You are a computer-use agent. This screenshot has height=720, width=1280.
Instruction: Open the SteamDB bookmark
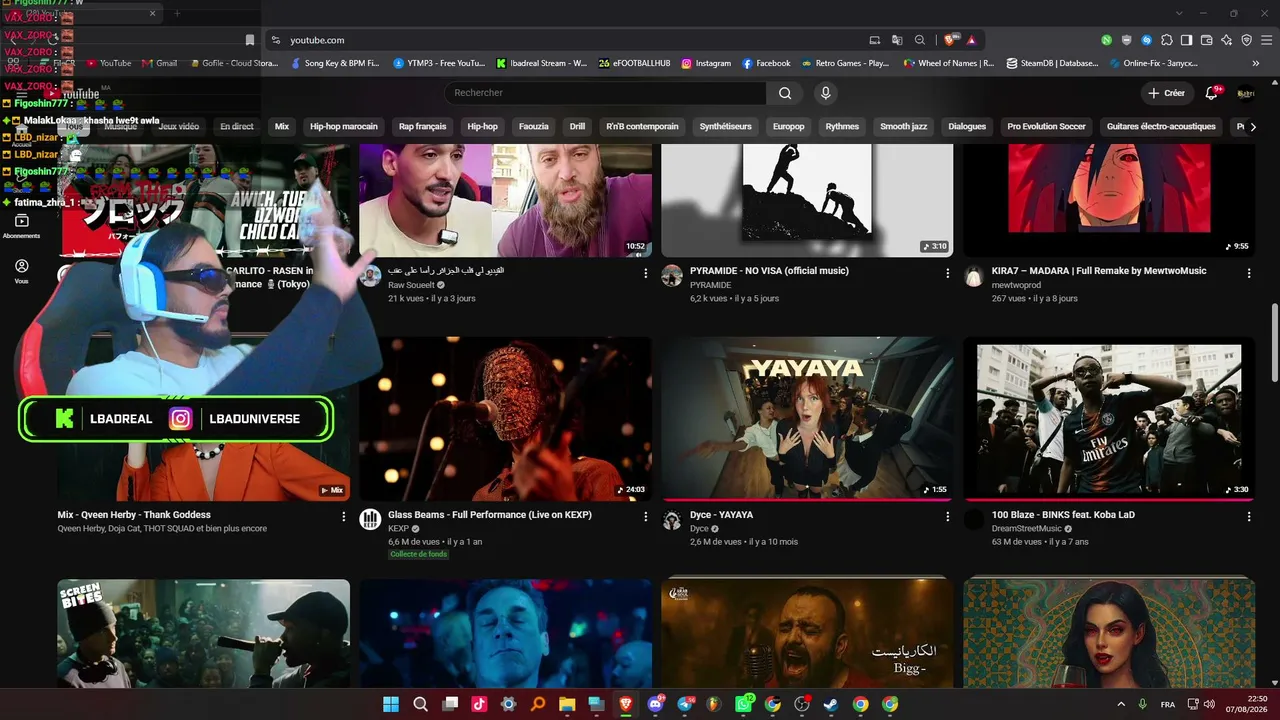(1052, 63)
